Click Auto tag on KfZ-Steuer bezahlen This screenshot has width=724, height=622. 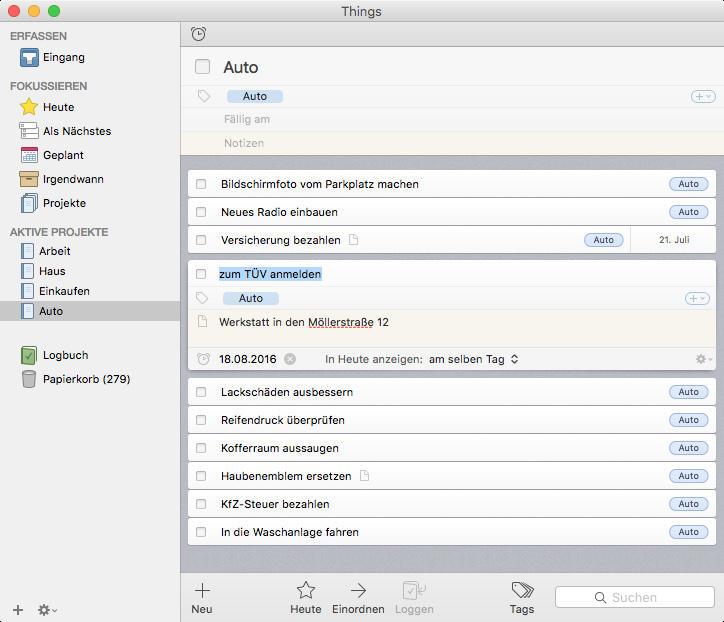[x=688, y=504]
